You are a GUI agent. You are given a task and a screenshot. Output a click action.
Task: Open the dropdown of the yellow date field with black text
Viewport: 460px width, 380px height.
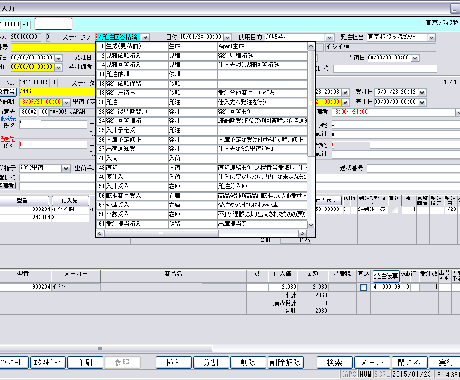click(58, 67)
